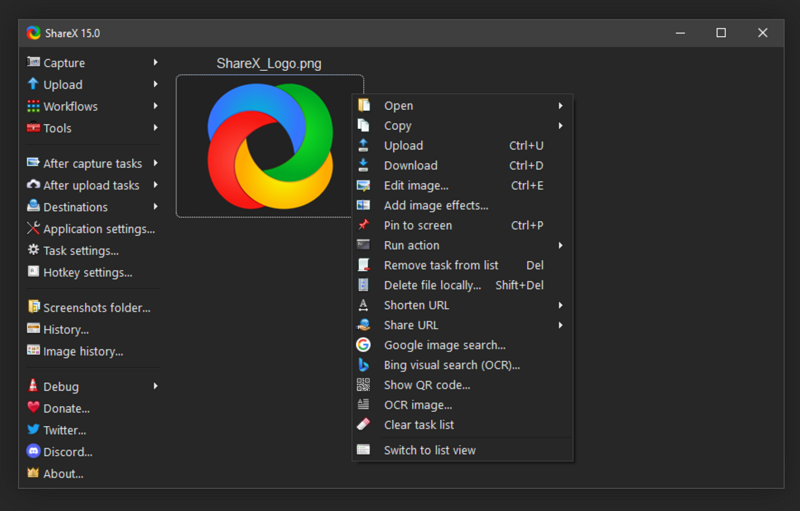800x511 pixels.
Task: Select the ShareX_Logo.png thumbnail
Action: click(269, 146)
